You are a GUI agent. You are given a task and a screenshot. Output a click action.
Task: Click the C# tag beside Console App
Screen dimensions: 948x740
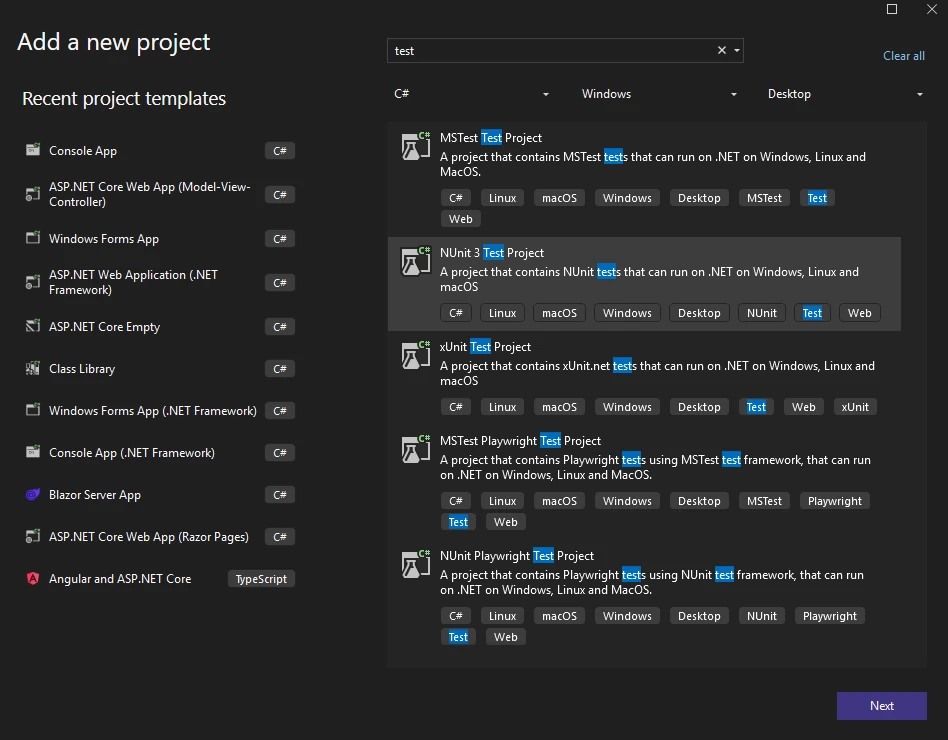(280, 151)
